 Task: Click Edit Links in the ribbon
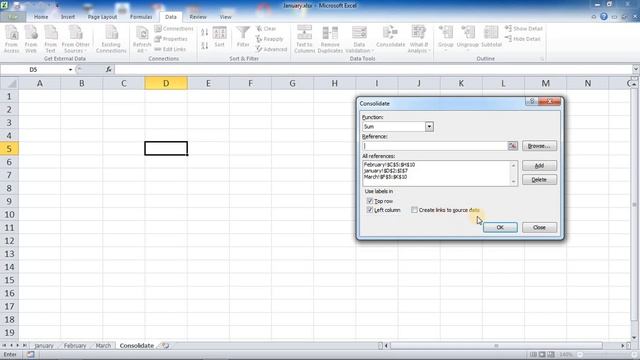(170, 49)
